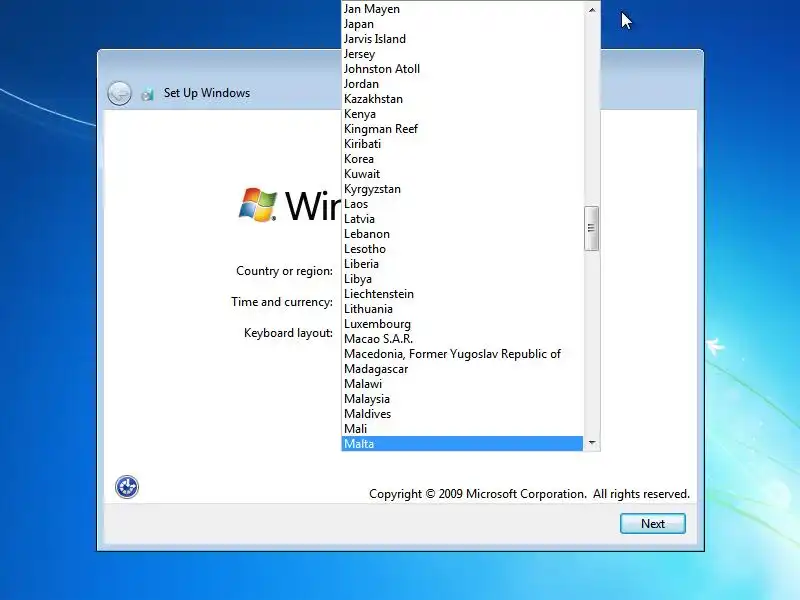This screenshot has width=800, height=600.
Task: Select Jan Mayen from the list
Action: tap(462, 9)
